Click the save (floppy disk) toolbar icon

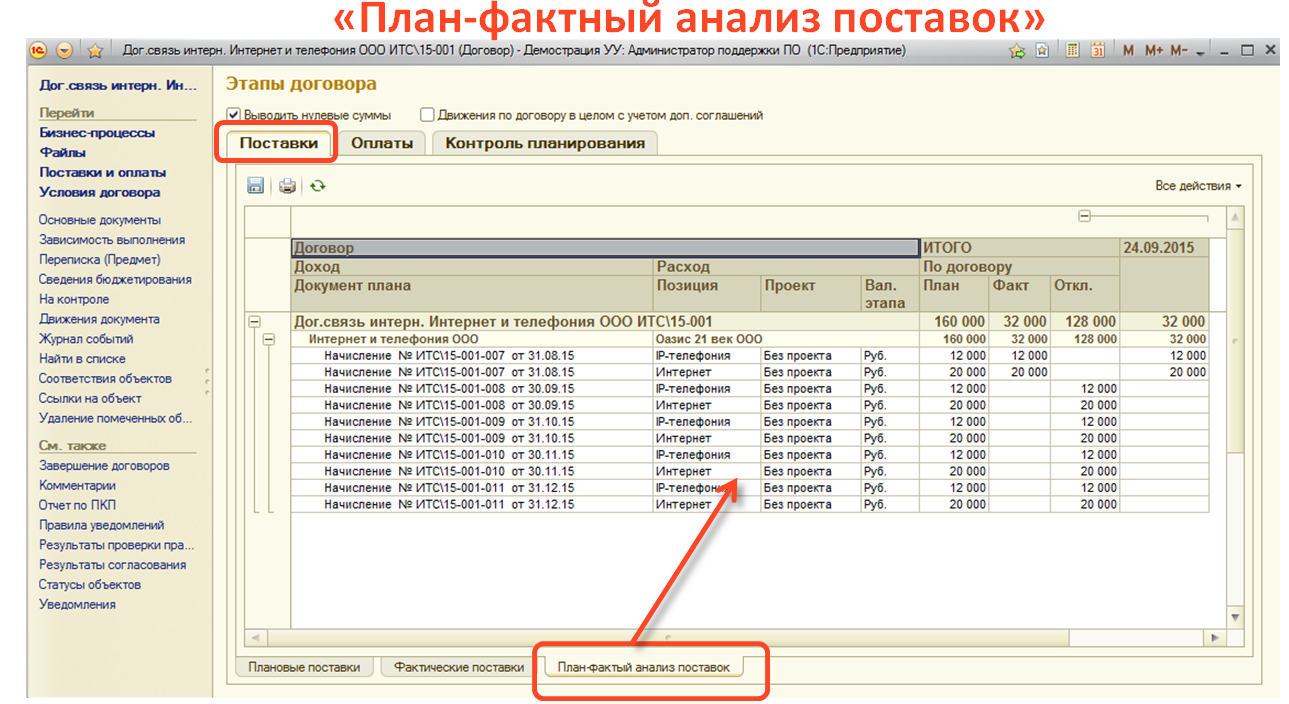[255, 186]
